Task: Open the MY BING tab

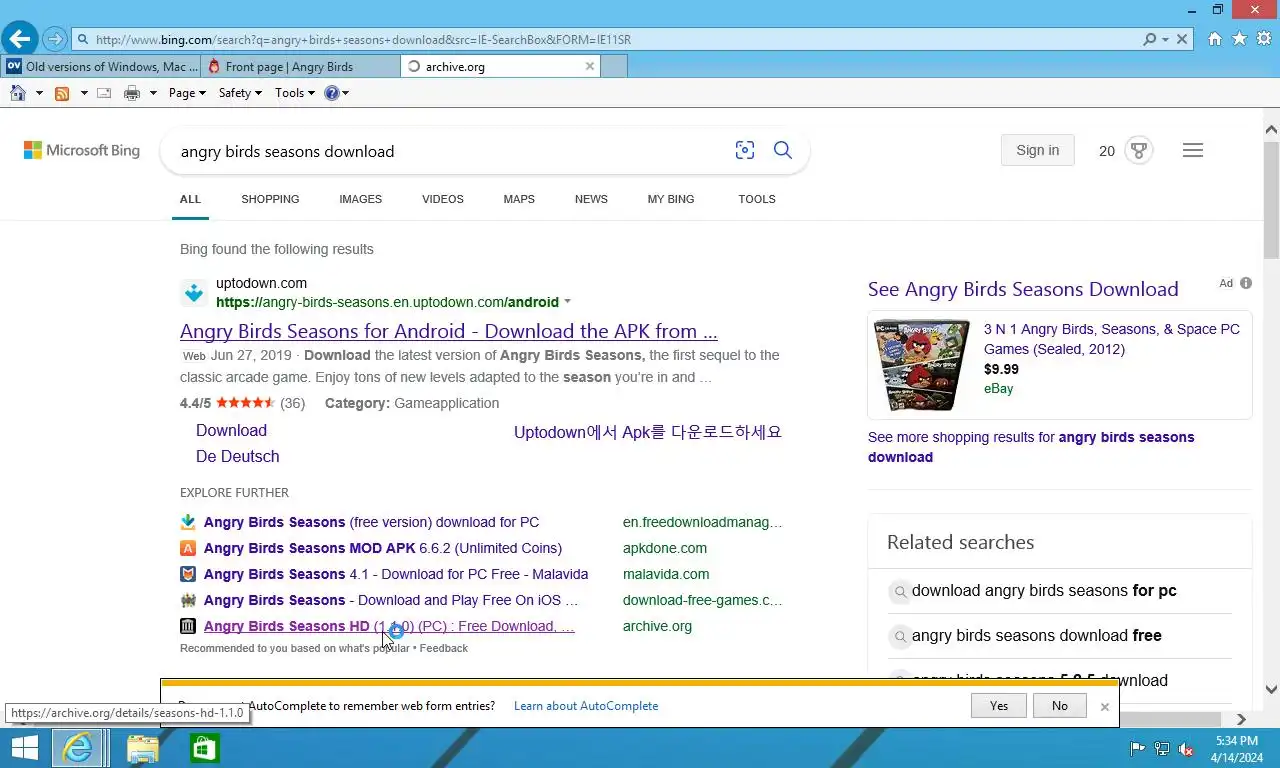Action: (x=670, y=199)
